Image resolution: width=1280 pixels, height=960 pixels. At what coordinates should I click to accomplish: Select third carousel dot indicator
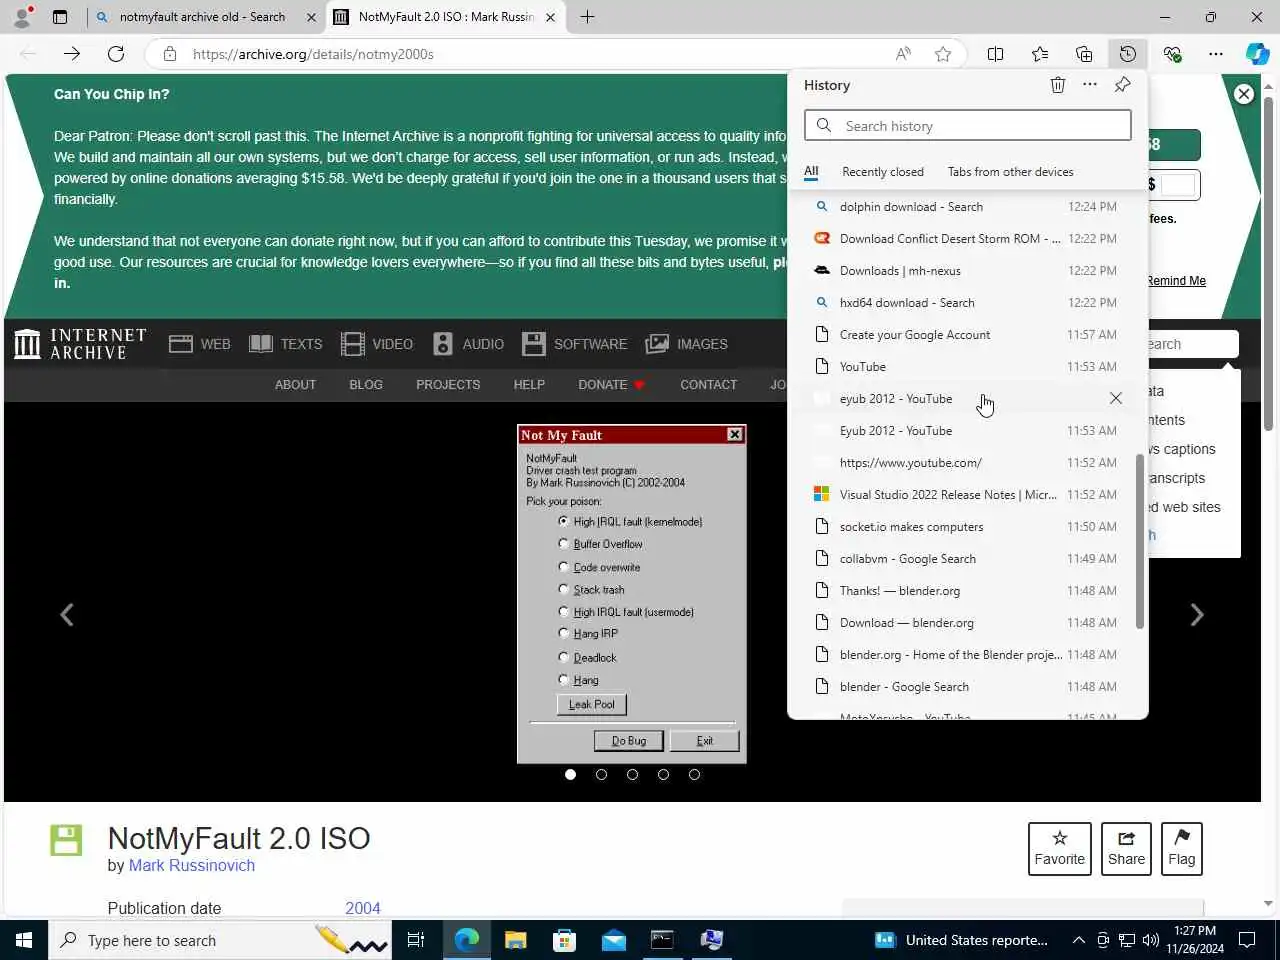[632, 774]
